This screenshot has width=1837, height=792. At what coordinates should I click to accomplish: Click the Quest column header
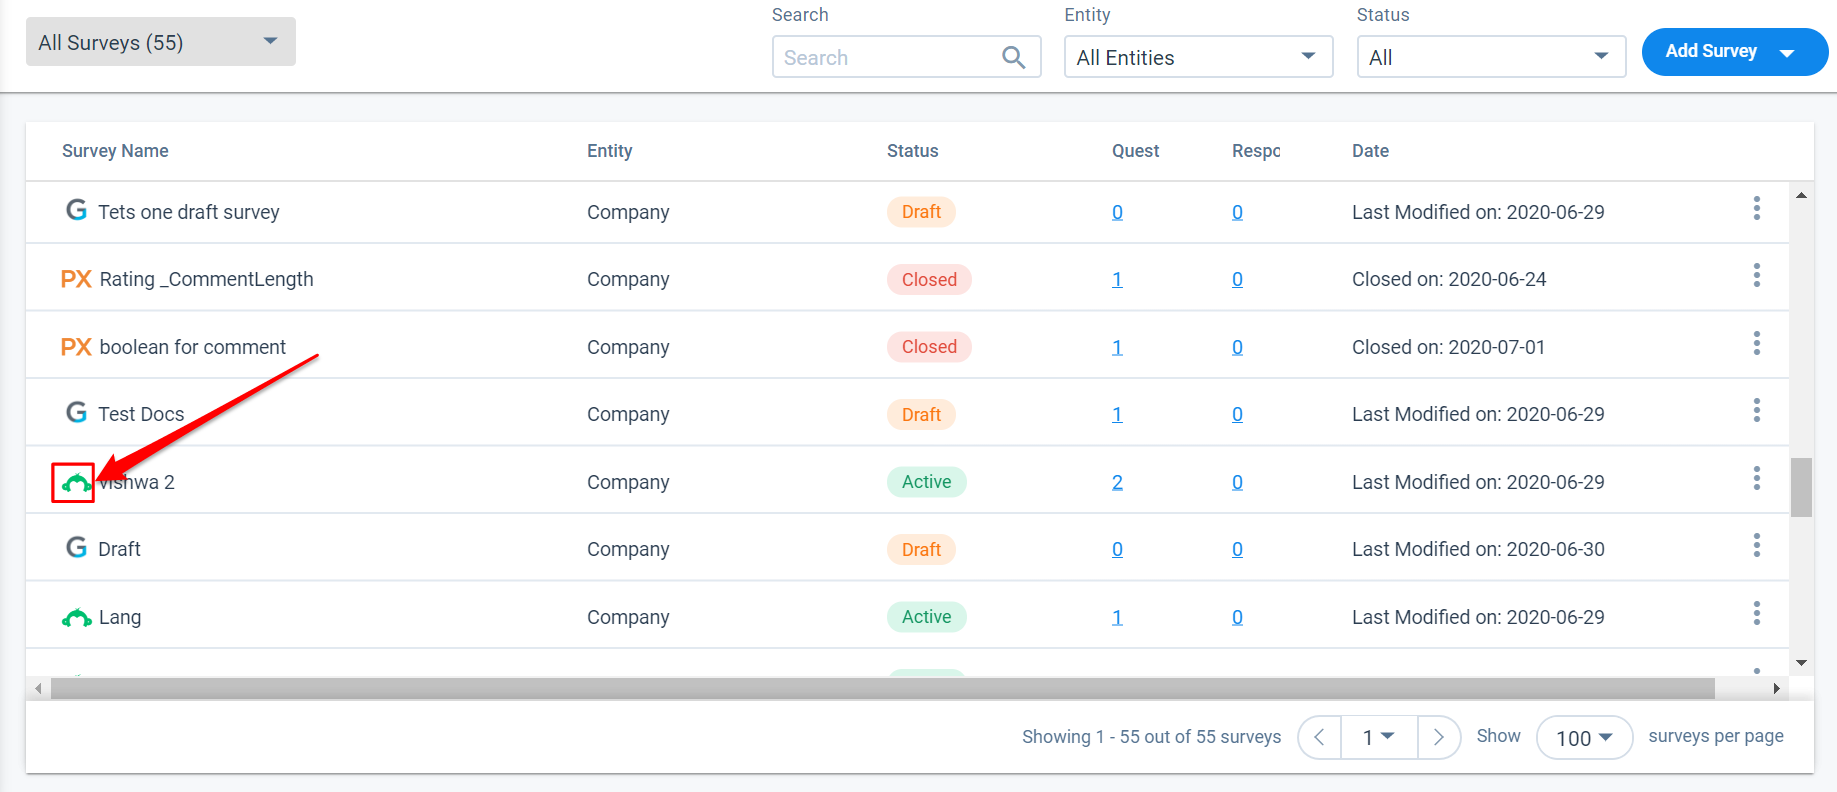coord(1135,151)
